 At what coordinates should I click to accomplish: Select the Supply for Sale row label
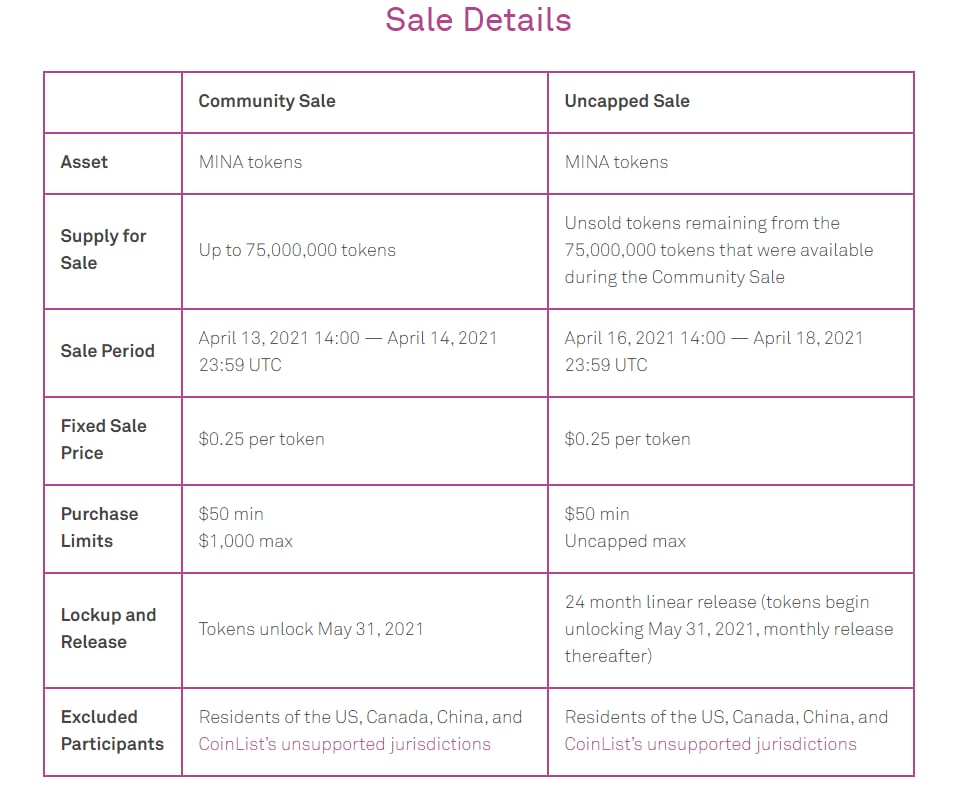click(103, 249)
